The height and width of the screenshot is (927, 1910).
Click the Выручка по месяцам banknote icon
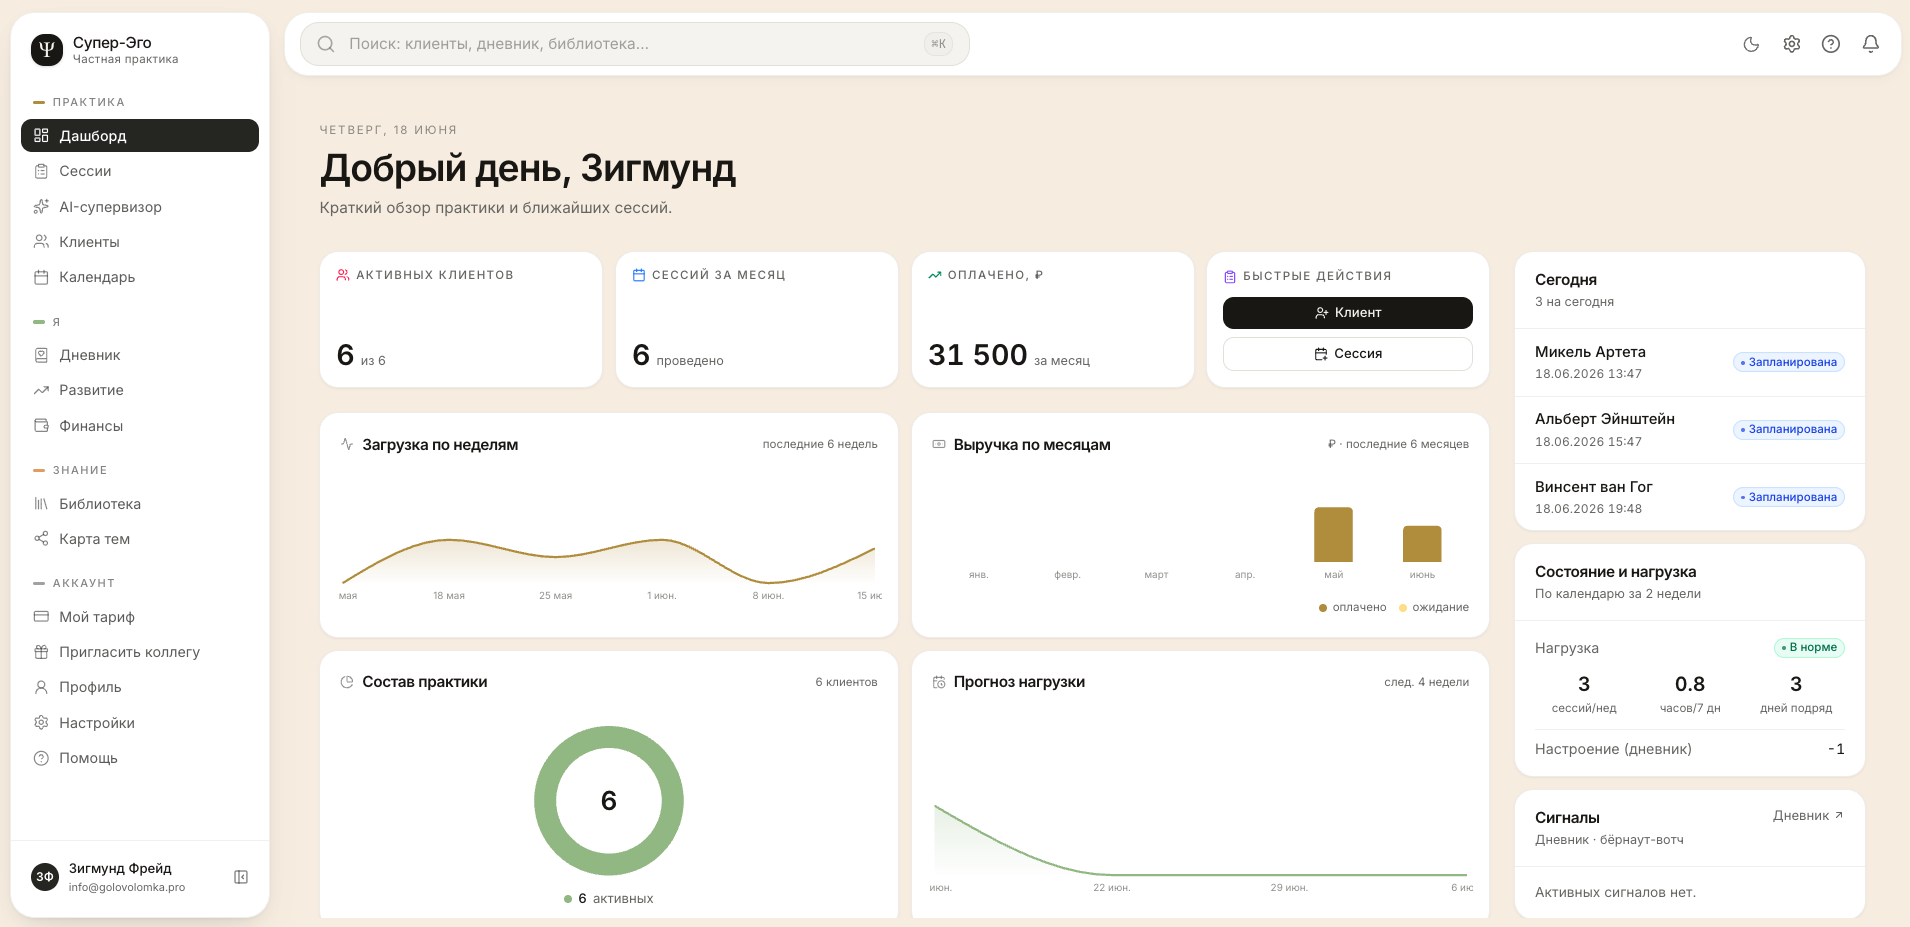[x=939, y=444]
